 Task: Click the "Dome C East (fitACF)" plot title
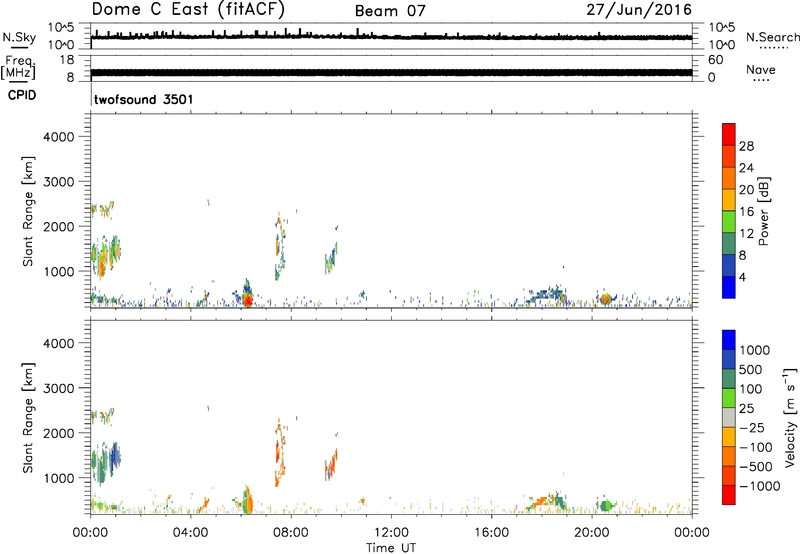tap(188, 10)
